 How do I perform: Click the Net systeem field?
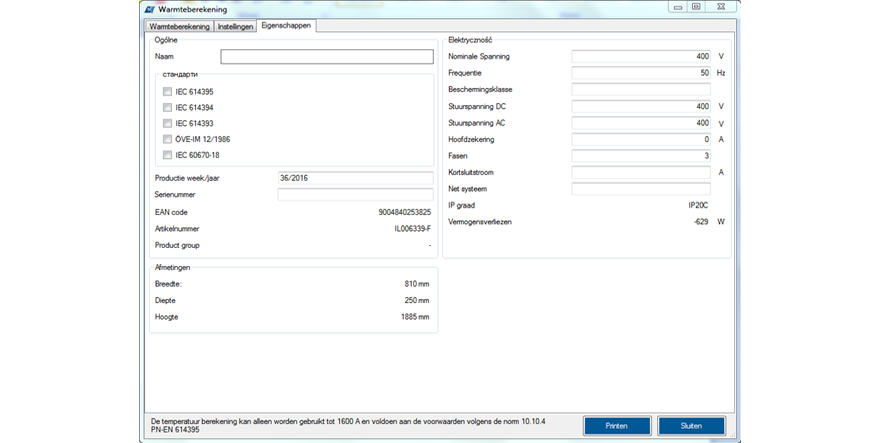tap(641, 189)
